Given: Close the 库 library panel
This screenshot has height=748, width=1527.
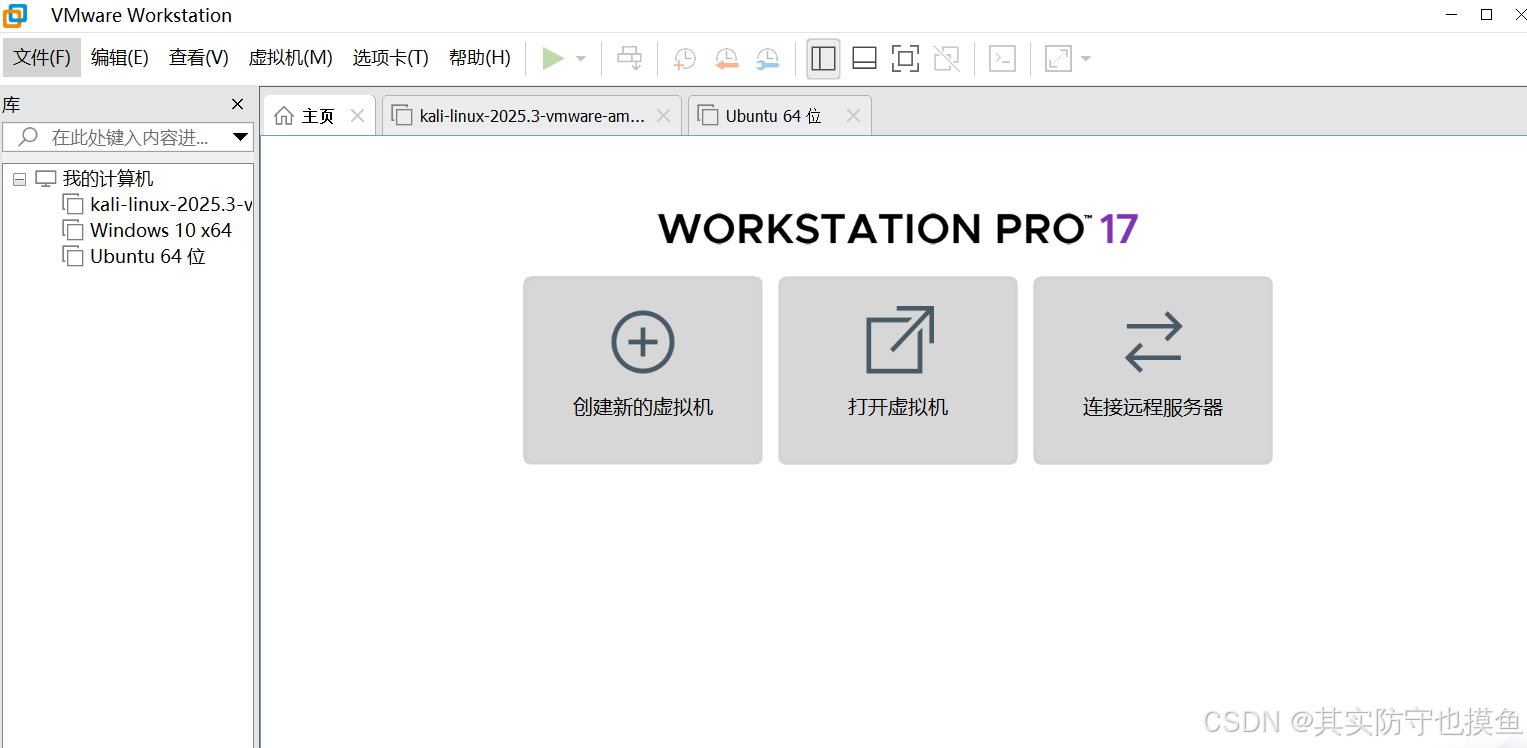Looking at the screenshot, I should tap(237, 105).
